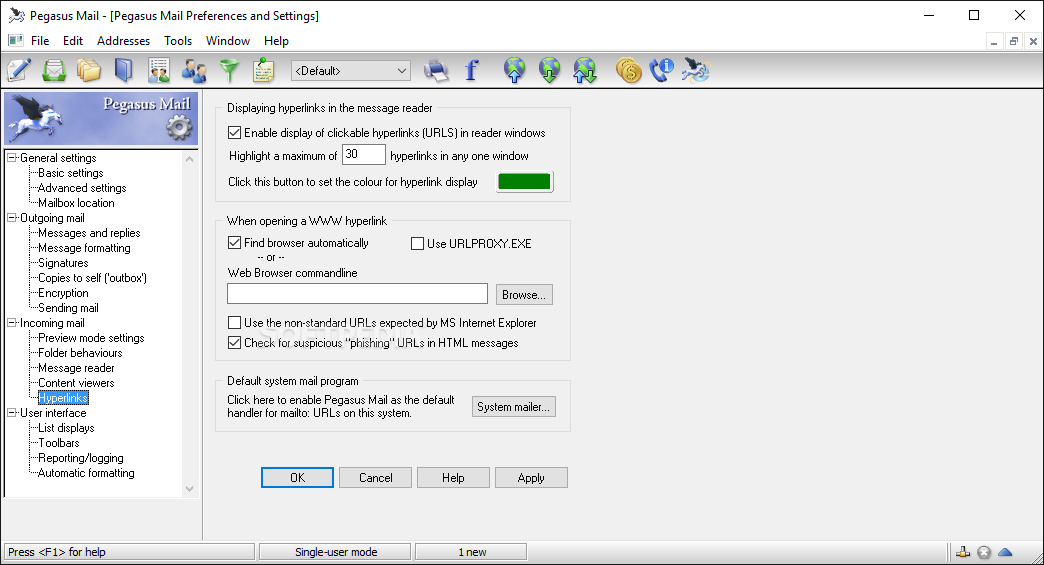The image size is (1044, 565).
Task: Open the Tools menu
Action: pos(178,41)
